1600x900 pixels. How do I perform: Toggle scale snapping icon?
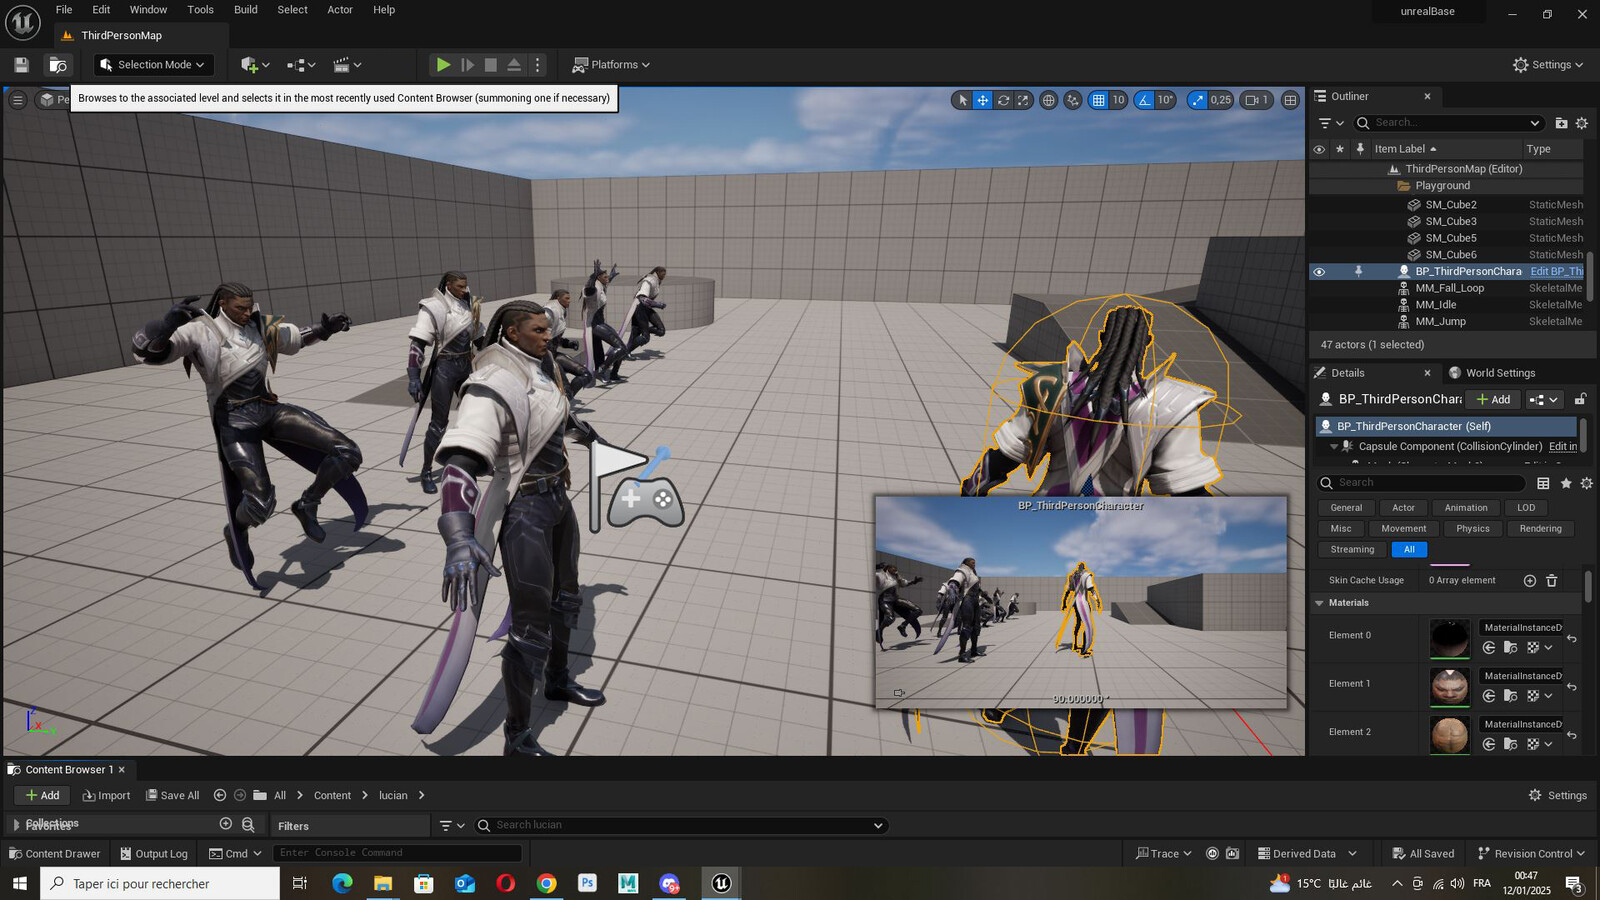[1197, 100]
